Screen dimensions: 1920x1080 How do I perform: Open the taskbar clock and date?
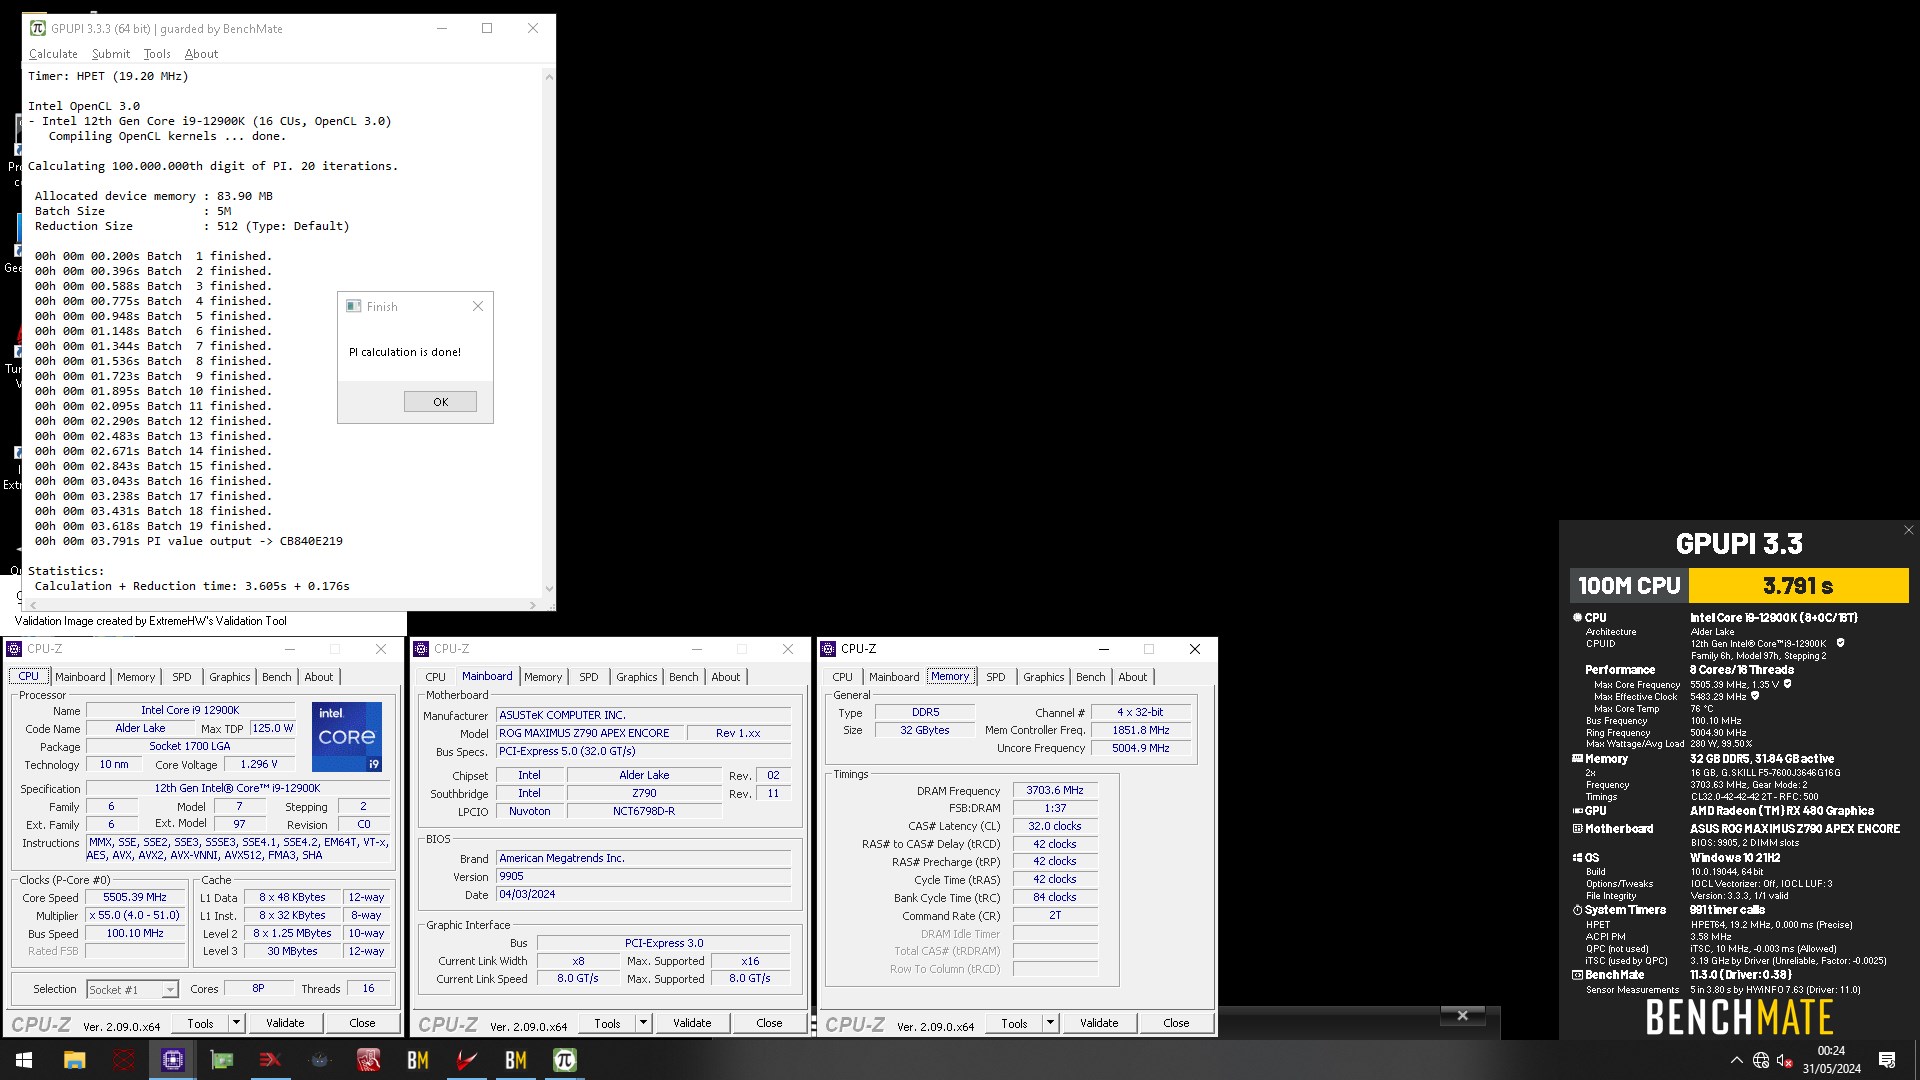[x=1831, y=1060]
